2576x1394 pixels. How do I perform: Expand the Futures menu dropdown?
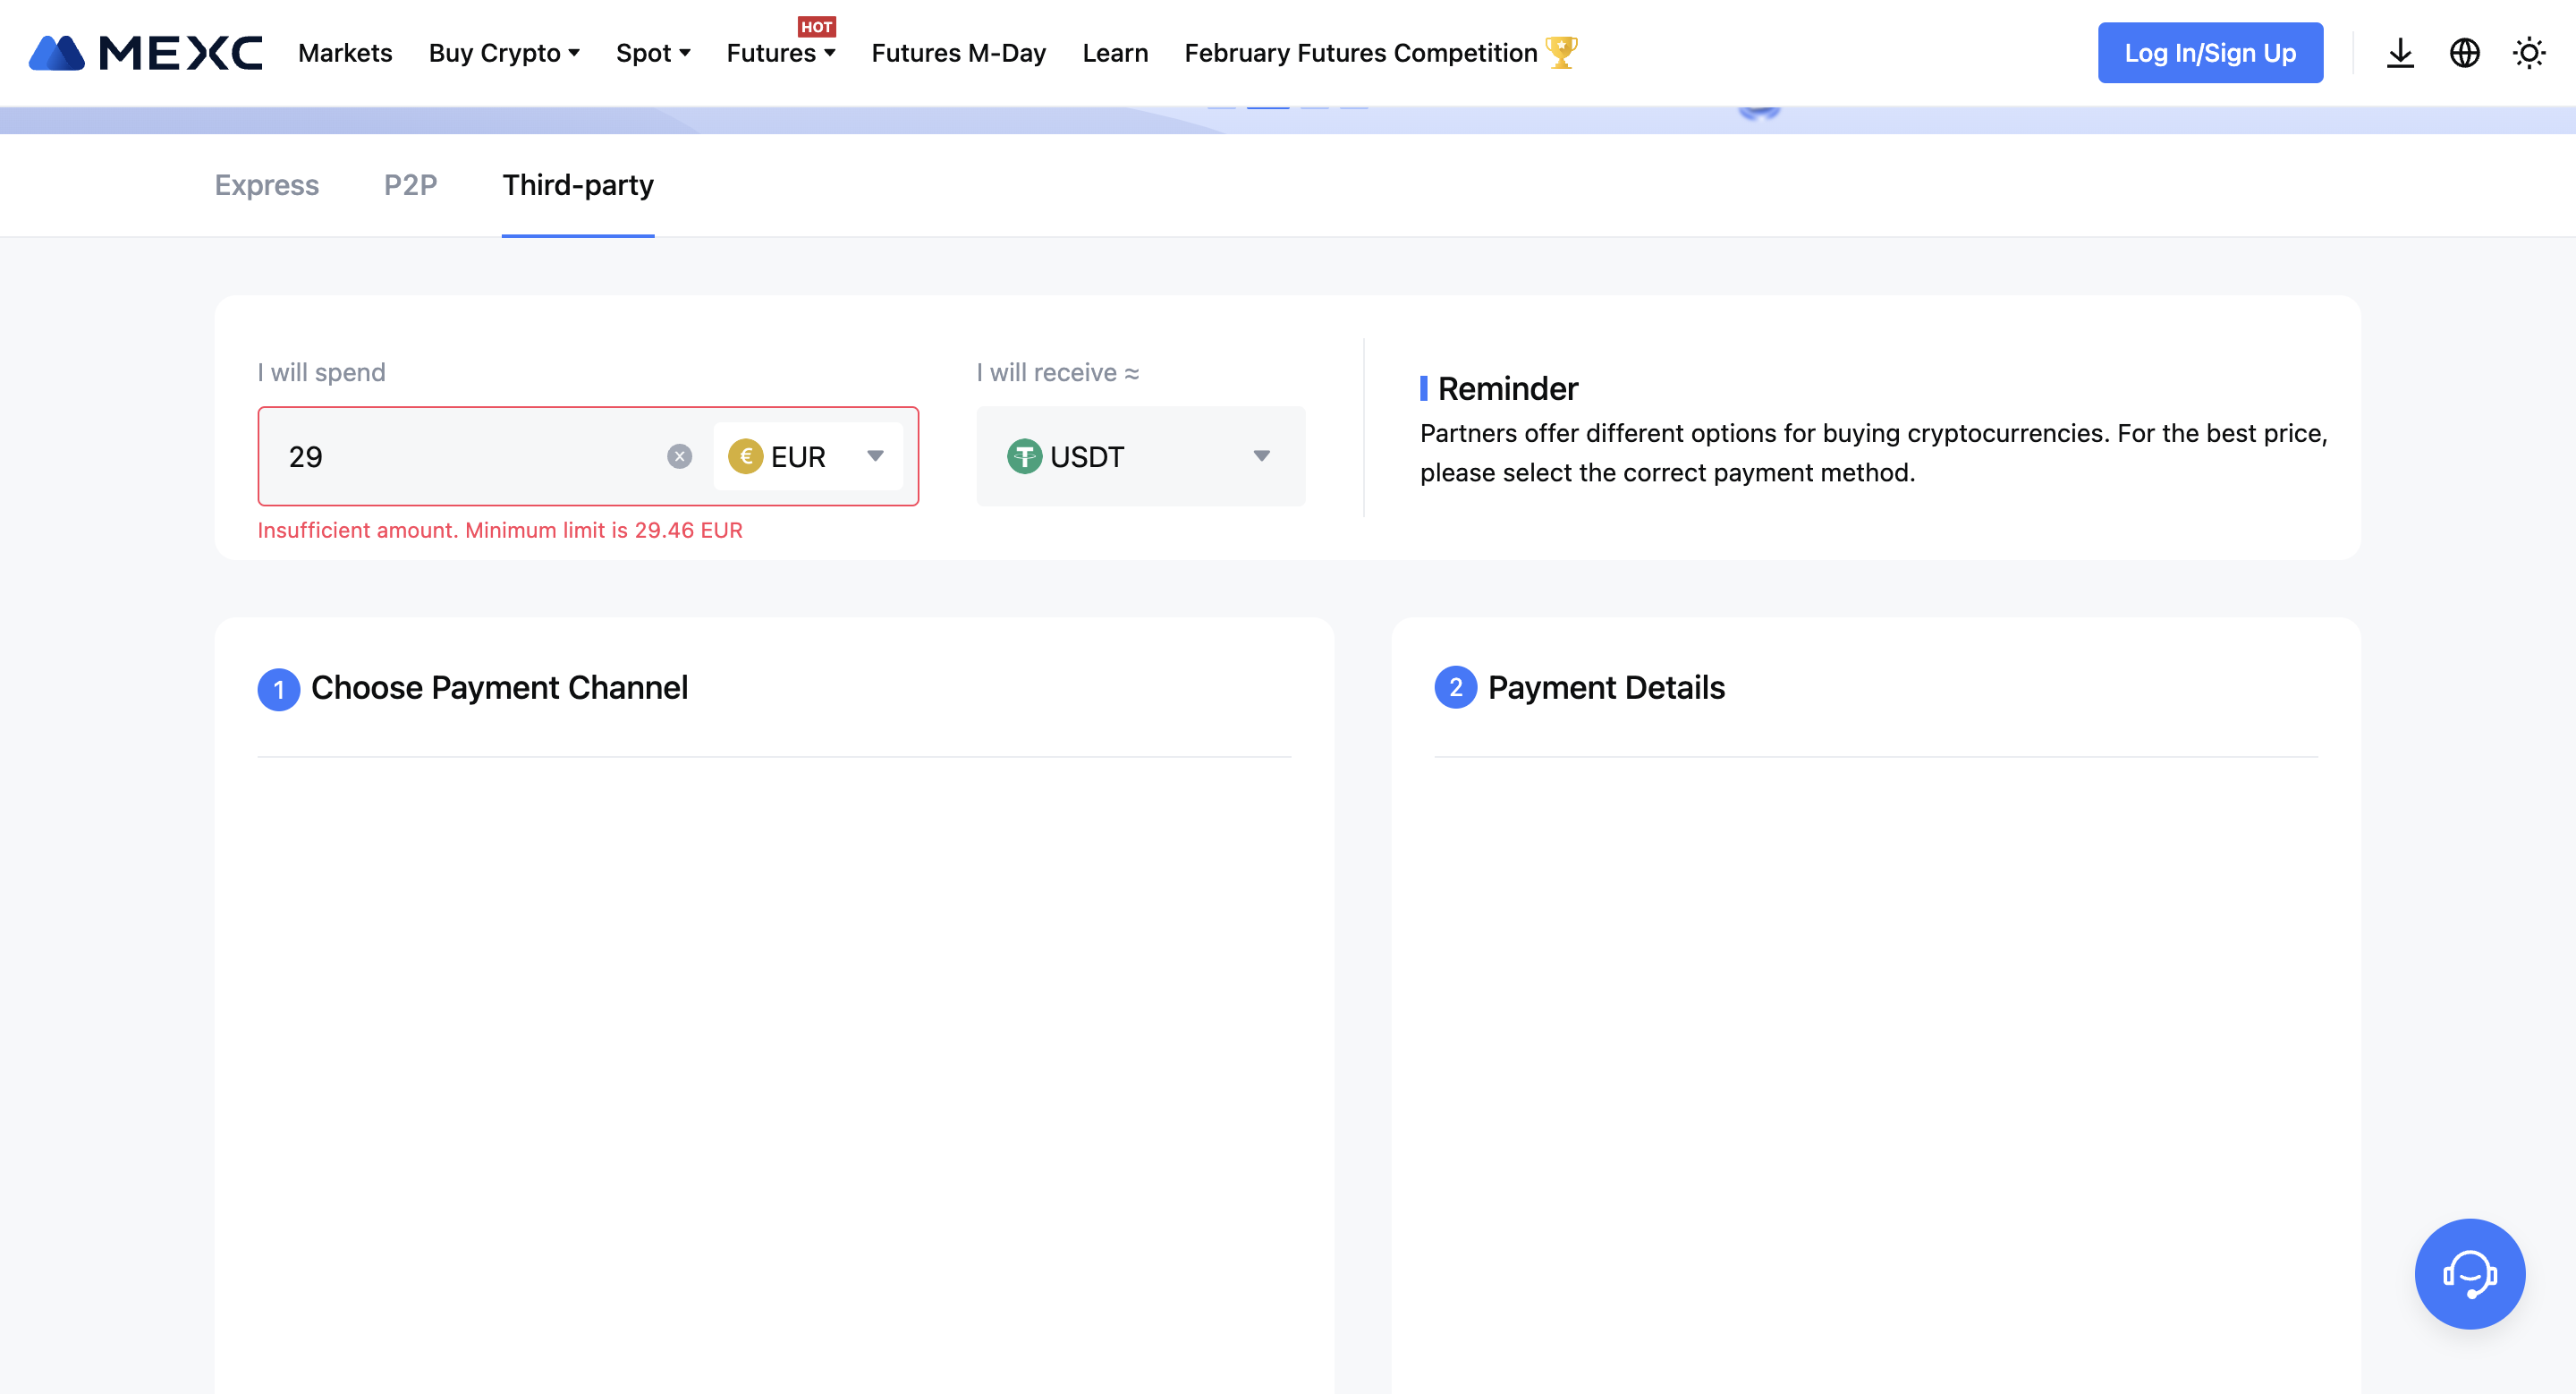click(781, 52)
